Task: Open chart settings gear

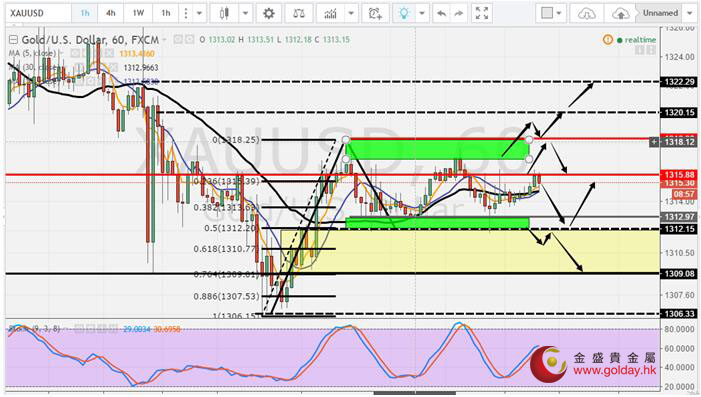Action: click(x=268, y=13)
